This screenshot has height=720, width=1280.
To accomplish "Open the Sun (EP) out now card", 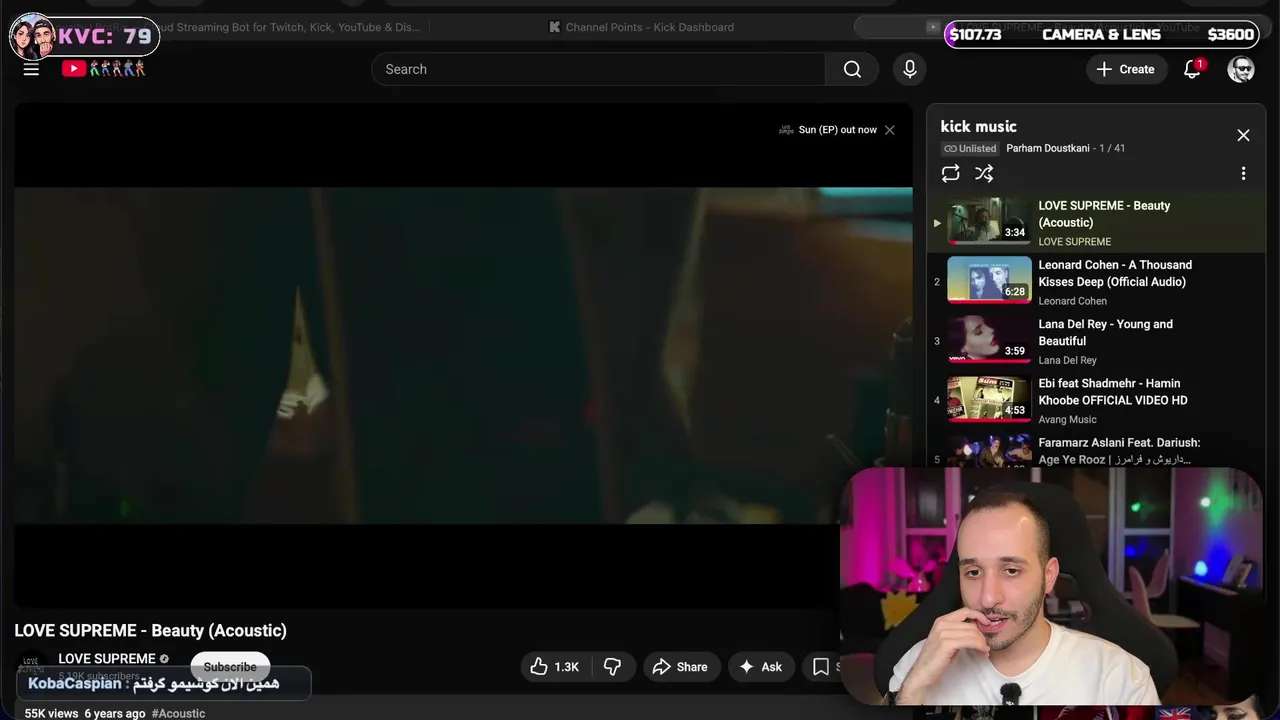I will (x=828, y=130).
